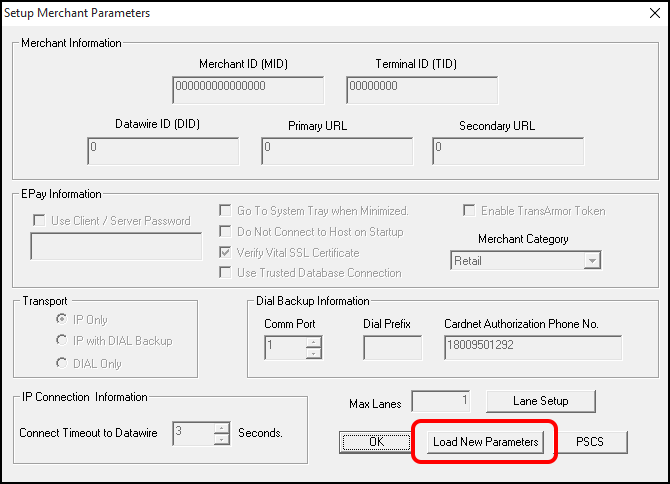Increase Comm Port with up arrow
This screenshot has width=670, height=484.
pyautogui.click(x=314, y=342)
